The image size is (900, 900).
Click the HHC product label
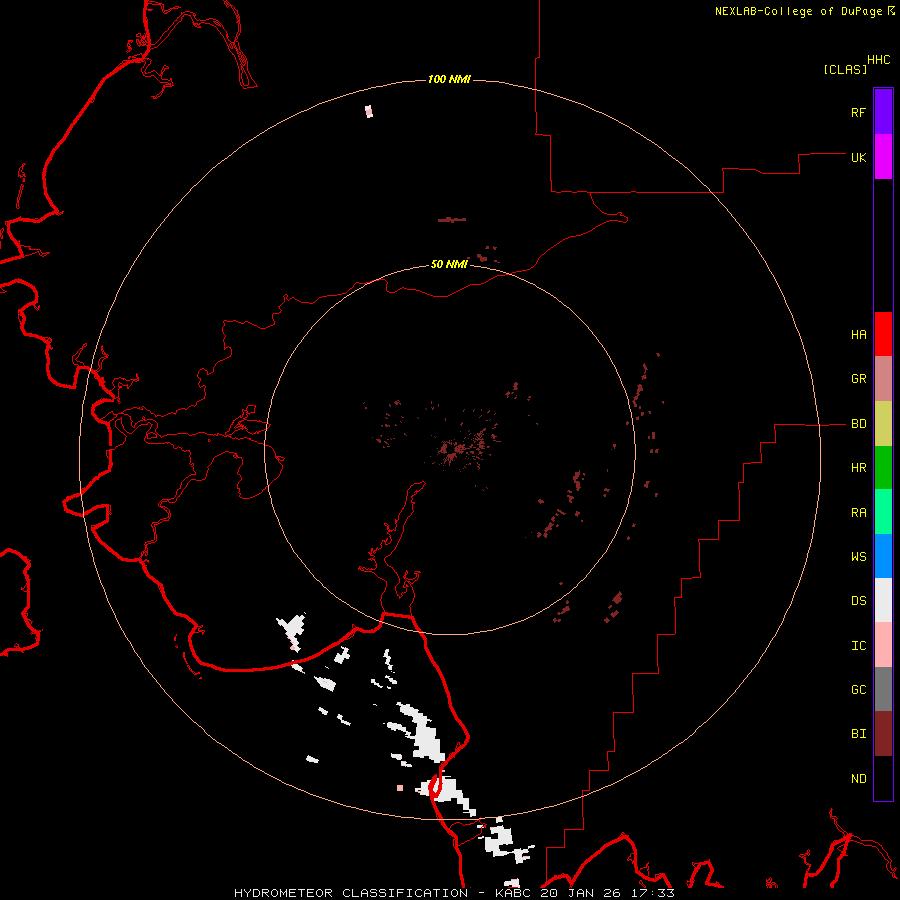(x=878, y=60)
